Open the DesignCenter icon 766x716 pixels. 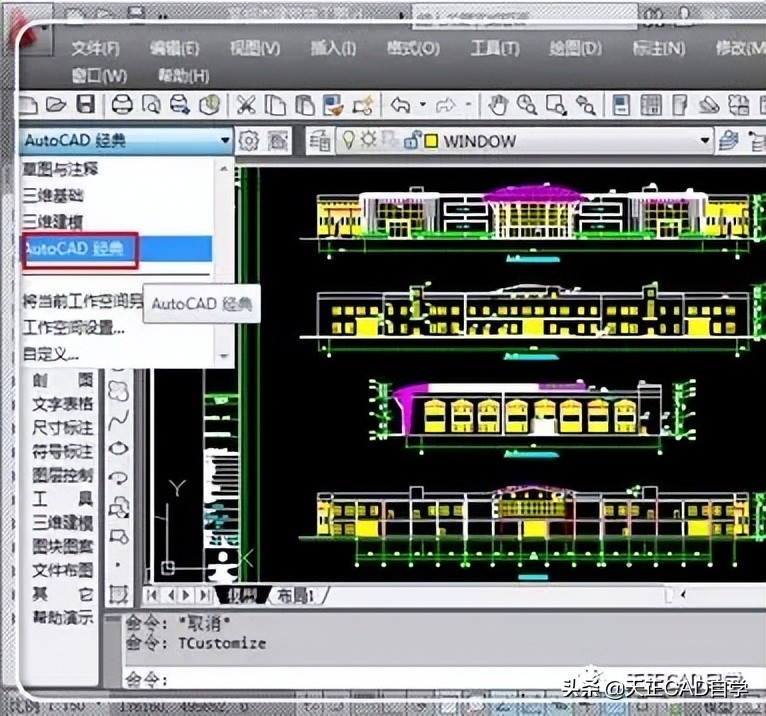point(650,105)
